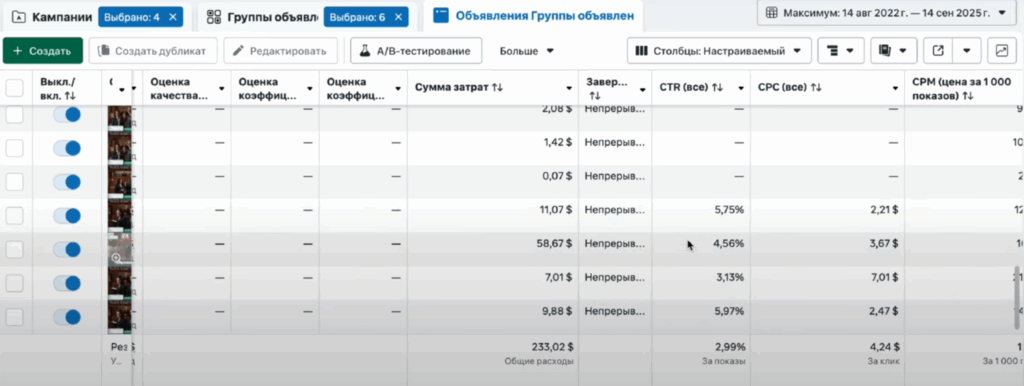Screen dimensions: 1024x386
Task: Expand the export options arrow
Action: pyautogui.click(x=967, y=51)
